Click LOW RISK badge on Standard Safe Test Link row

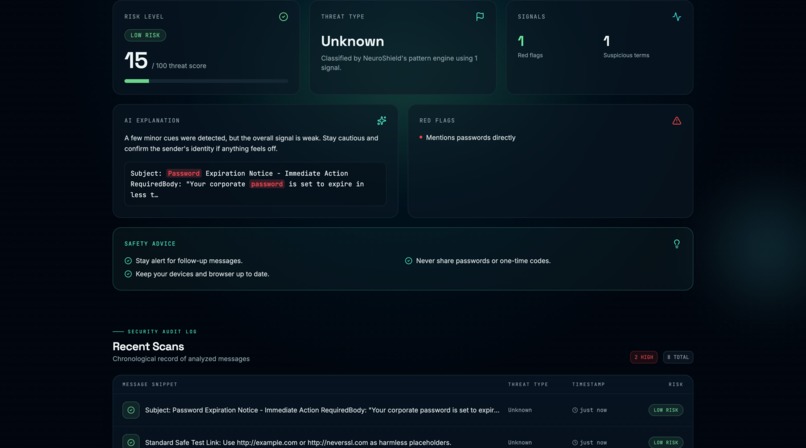tap(666, 442)
